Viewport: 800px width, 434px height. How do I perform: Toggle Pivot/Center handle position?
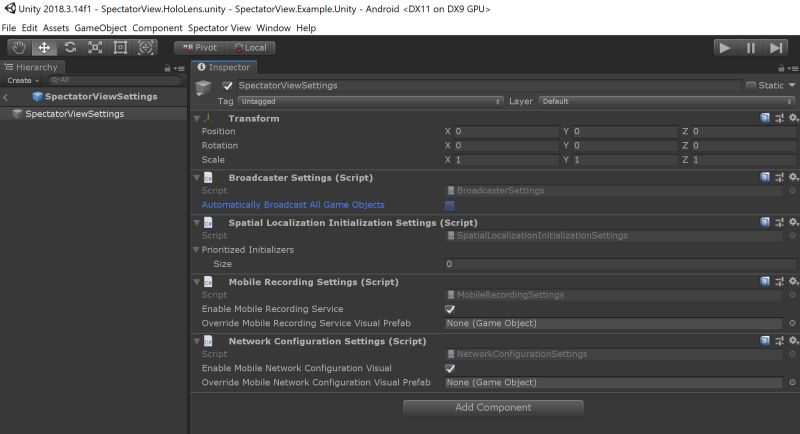point(199,48)
